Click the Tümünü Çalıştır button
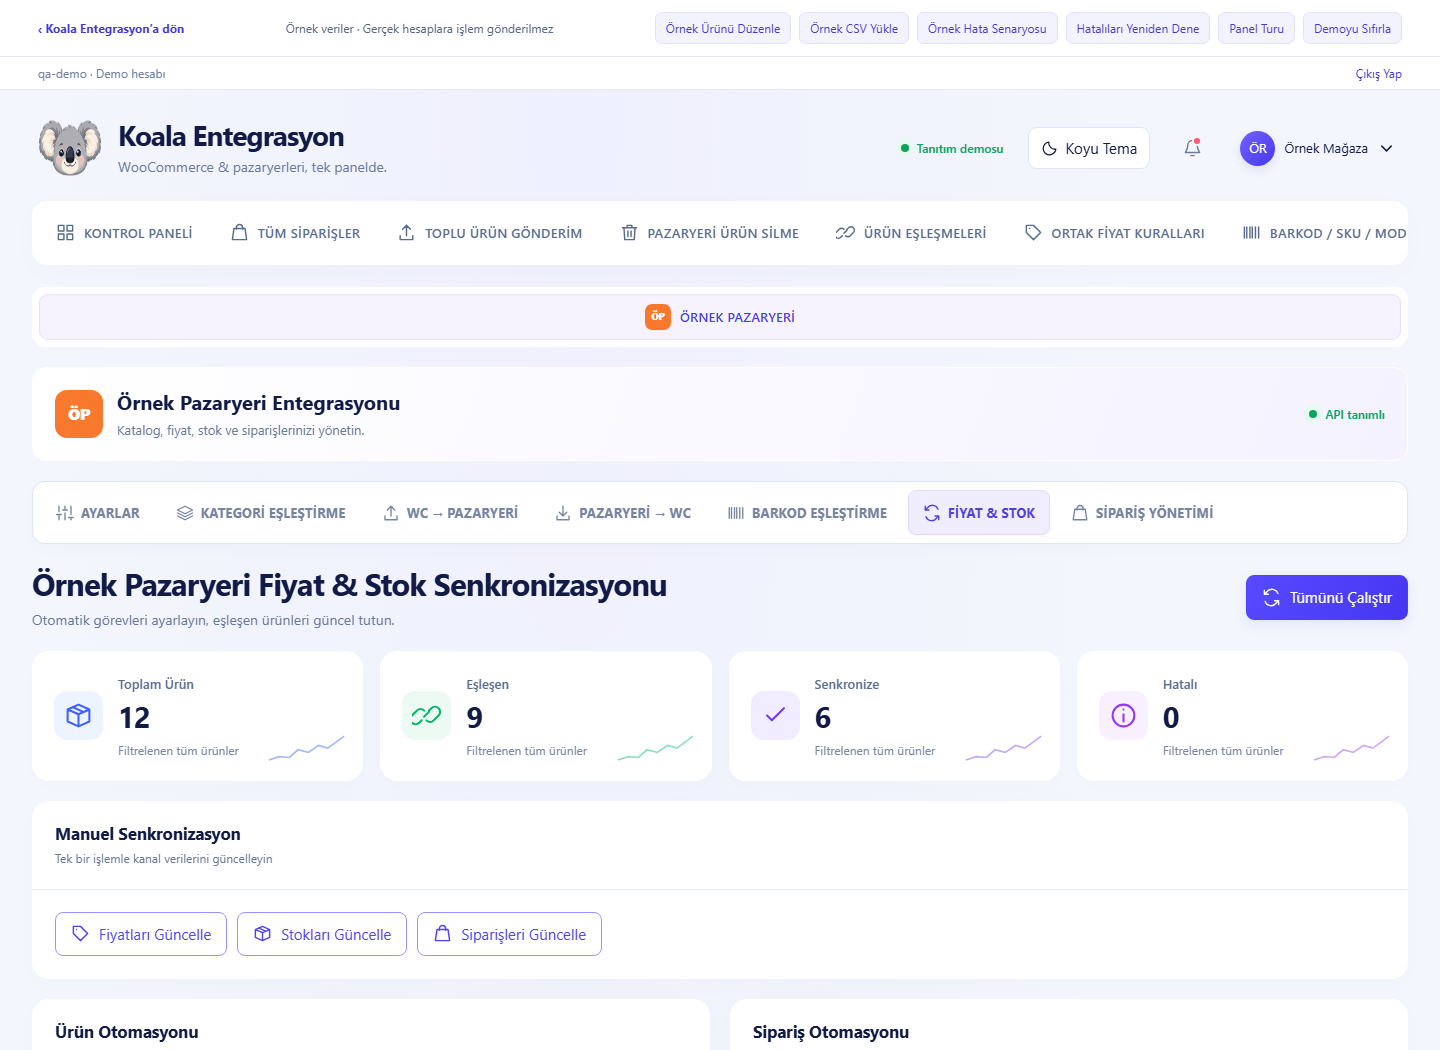Screen dimensions: 1440x1050 [1327, 597]
